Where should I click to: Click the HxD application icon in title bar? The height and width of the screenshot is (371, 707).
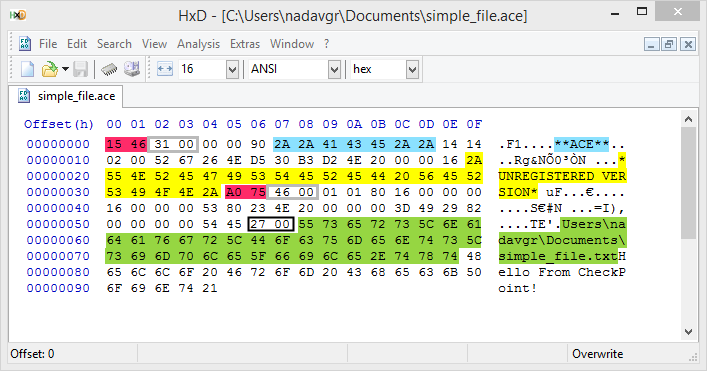tap(18, 15)
